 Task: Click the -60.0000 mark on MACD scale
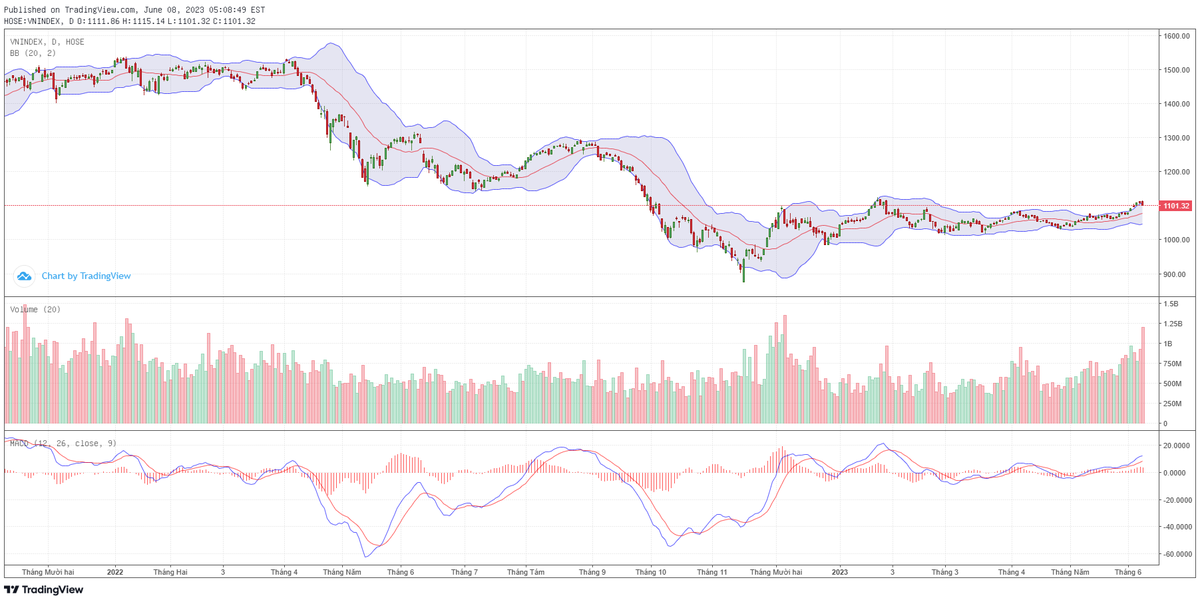(1174, 554)
